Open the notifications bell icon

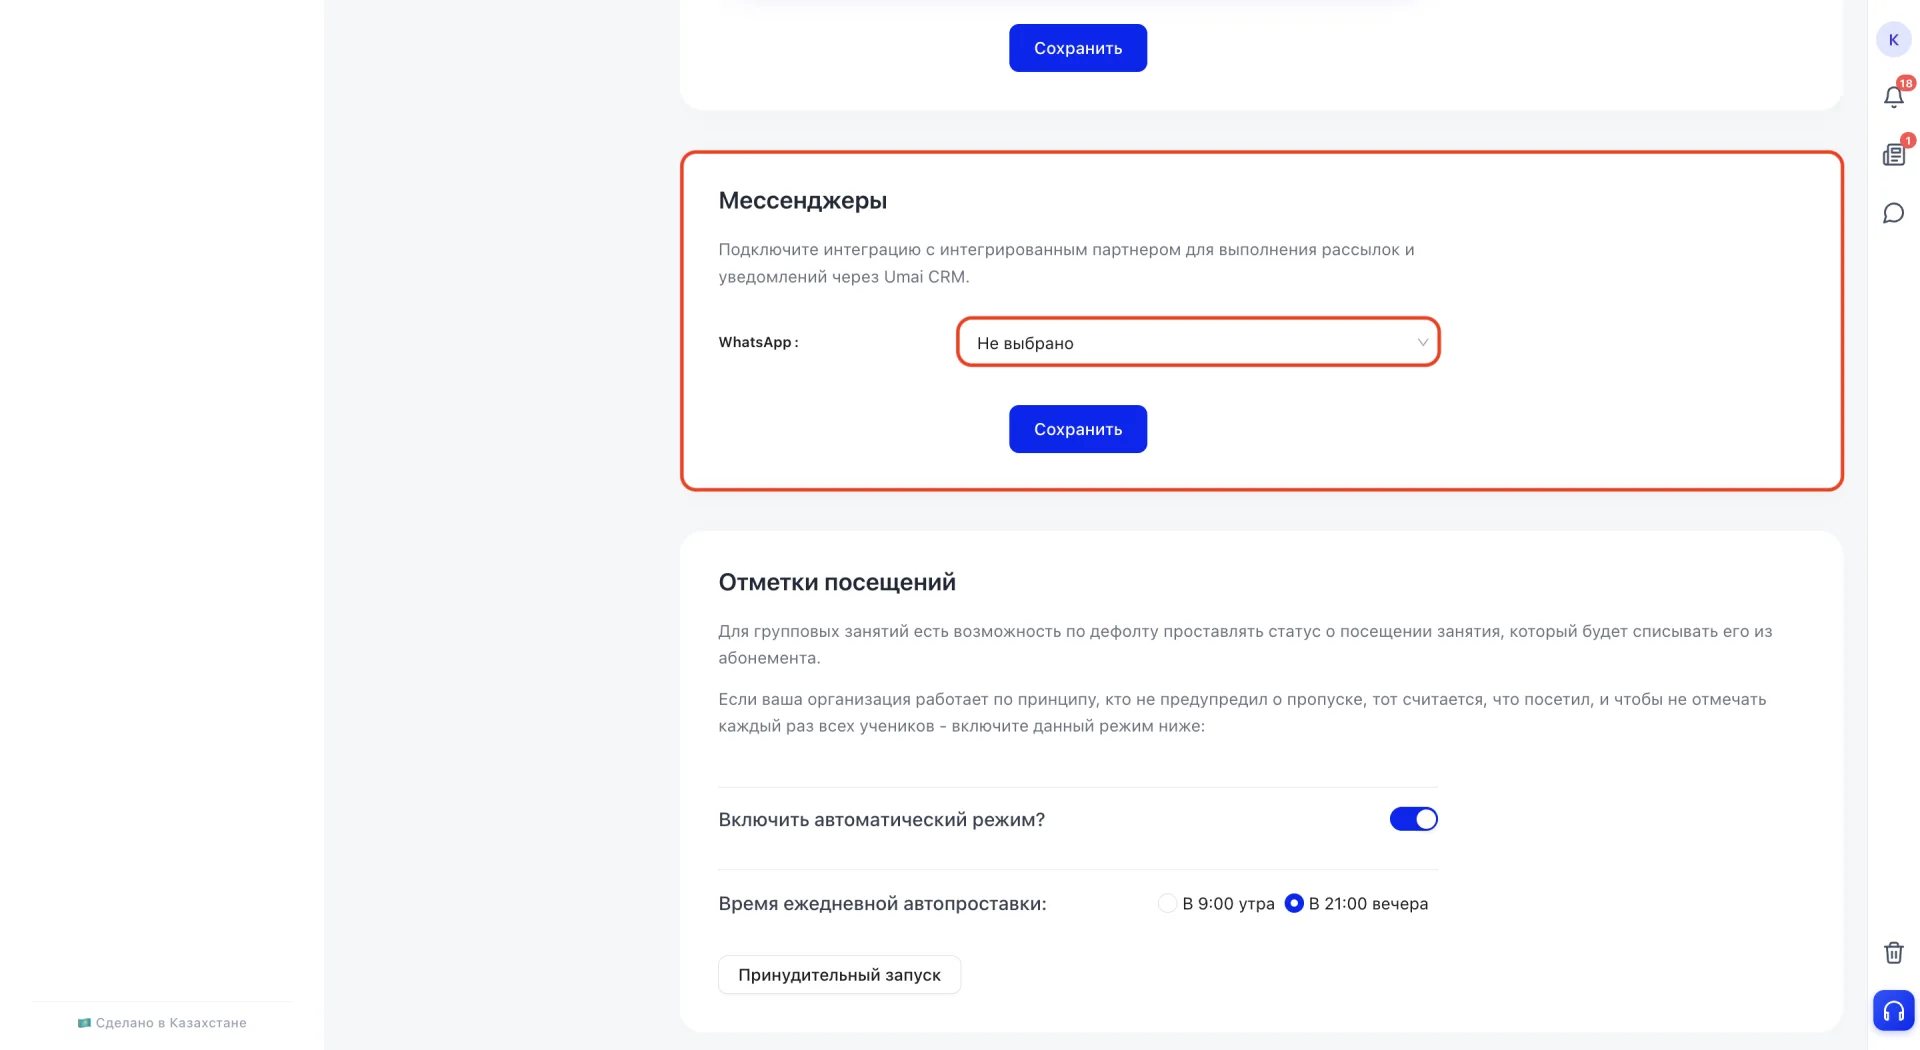pyautogui.click(x=1893, y=97)
